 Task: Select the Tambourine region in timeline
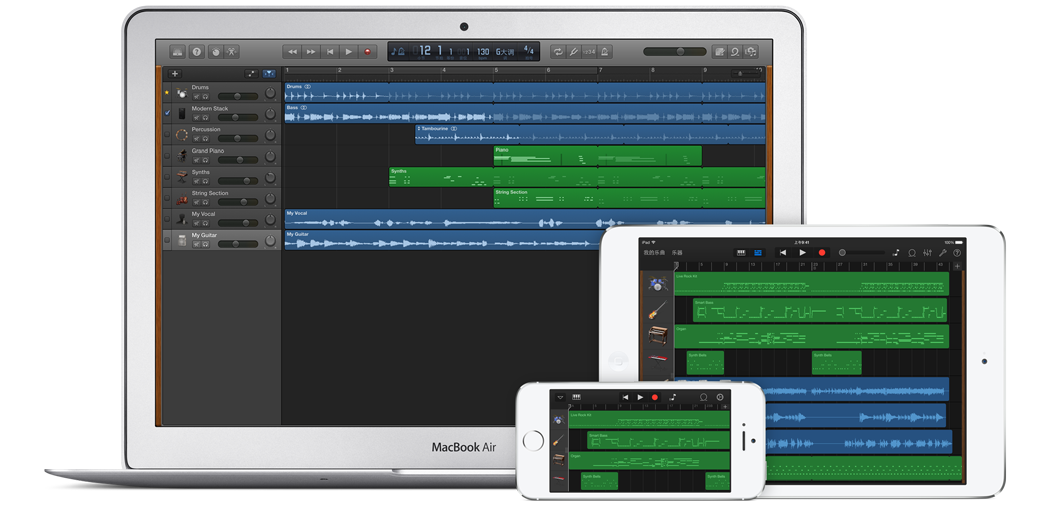pyautogui.click(x=590, y=135)
